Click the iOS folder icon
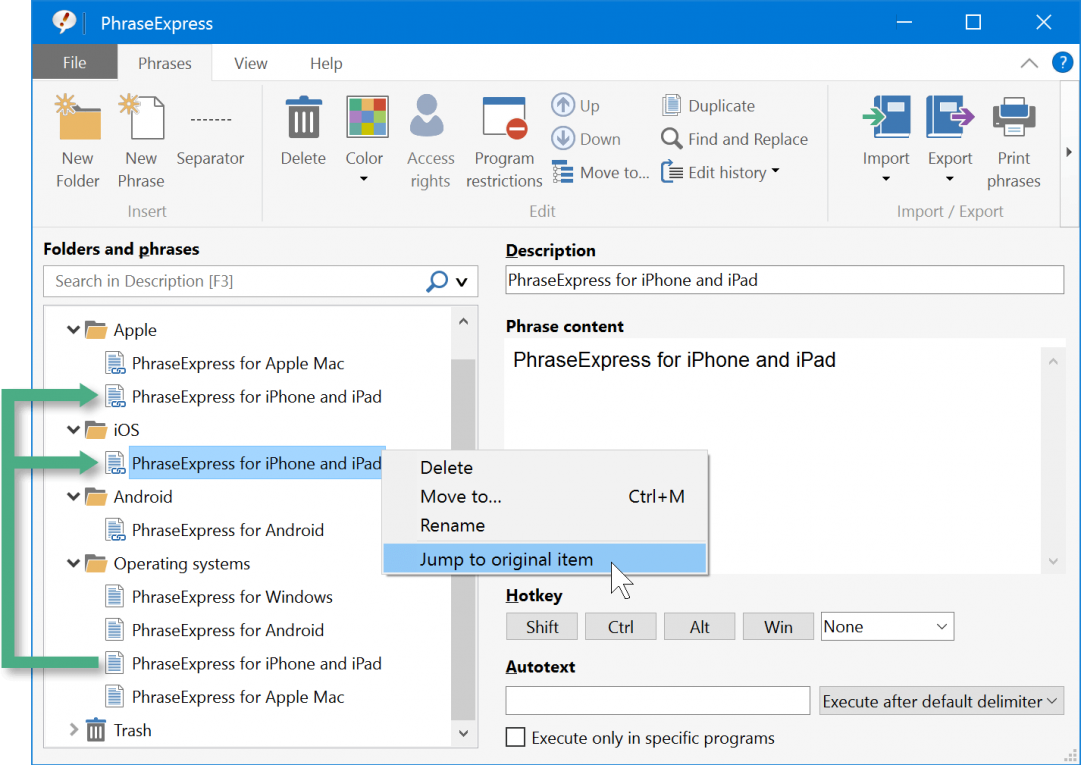The height and width of the screenshot is (765, 1081). click(x=96, y=429)
